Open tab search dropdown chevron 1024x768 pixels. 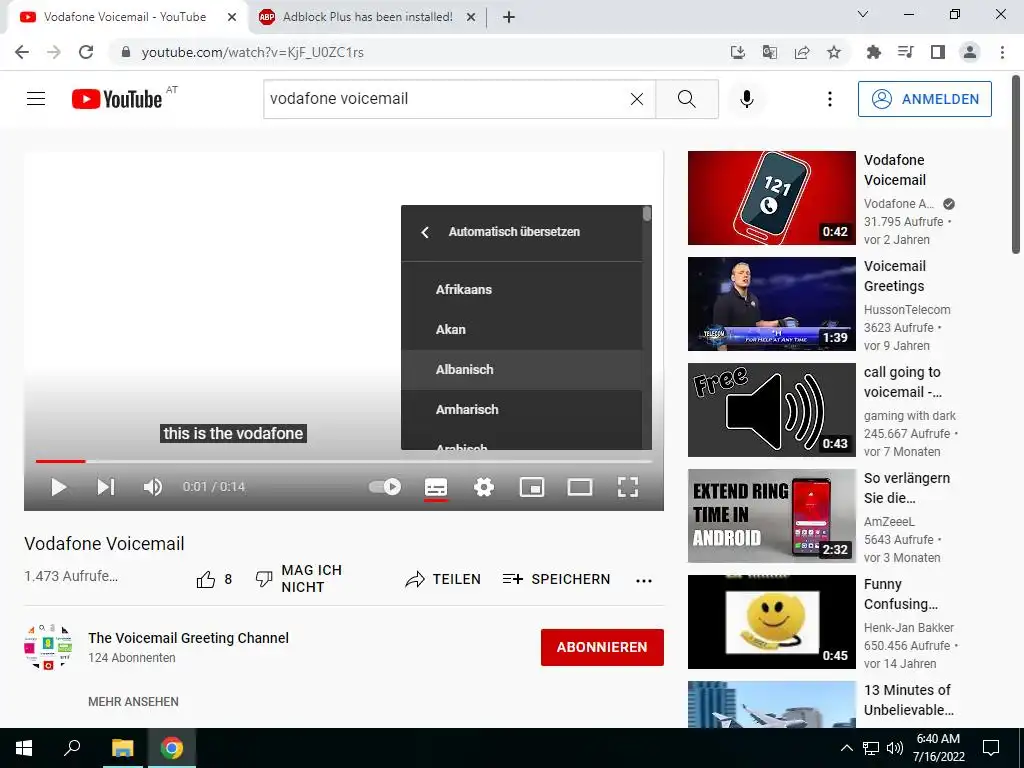[863, 14]
